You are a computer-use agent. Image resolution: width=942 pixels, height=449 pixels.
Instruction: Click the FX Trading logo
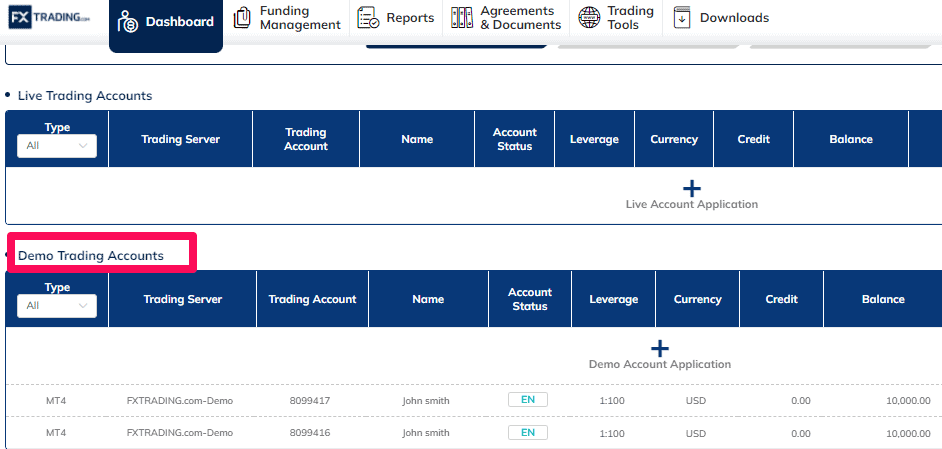[x=49, y=17]
